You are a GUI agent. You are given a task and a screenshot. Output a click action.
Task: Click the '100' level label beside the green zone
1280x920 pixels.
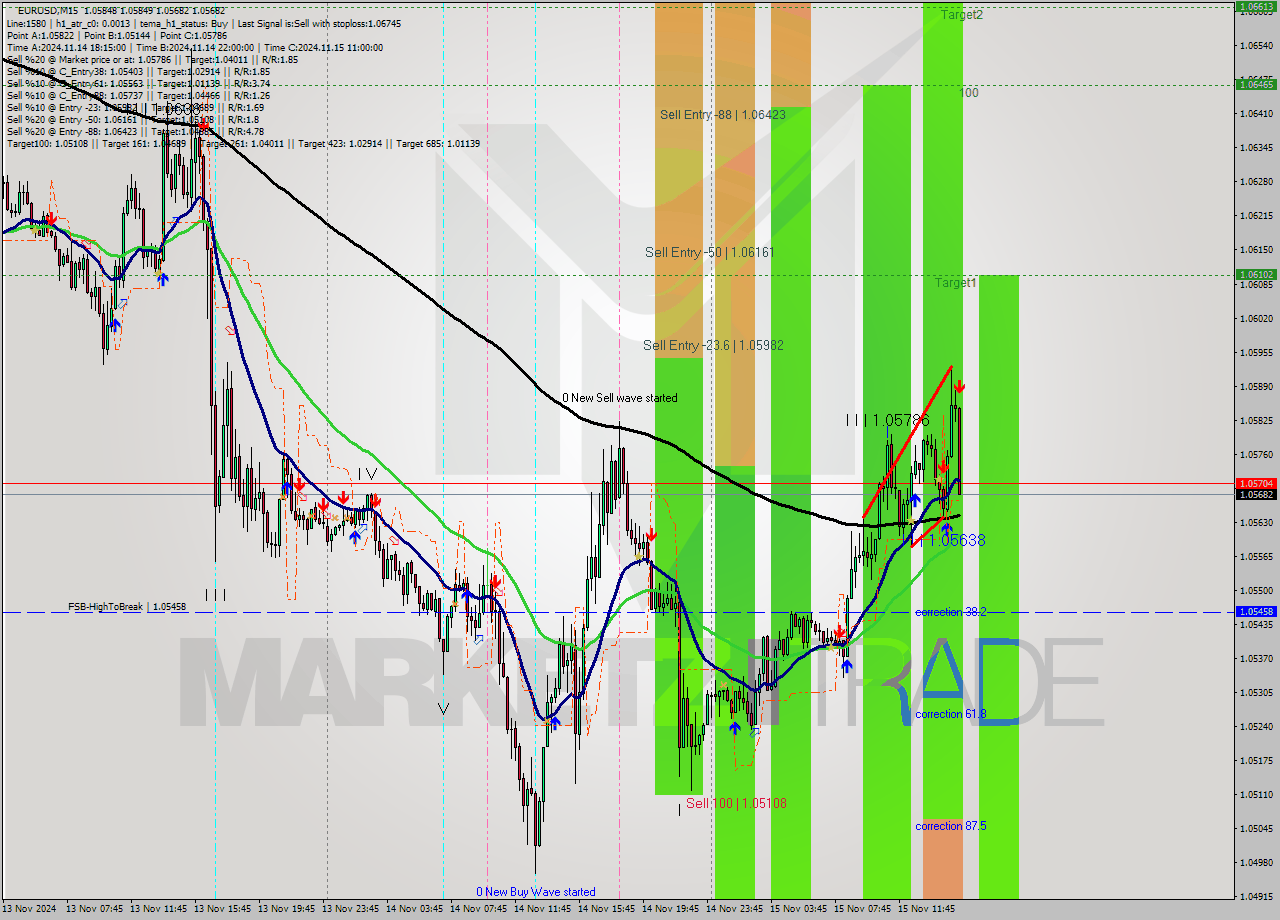point(969,93)
